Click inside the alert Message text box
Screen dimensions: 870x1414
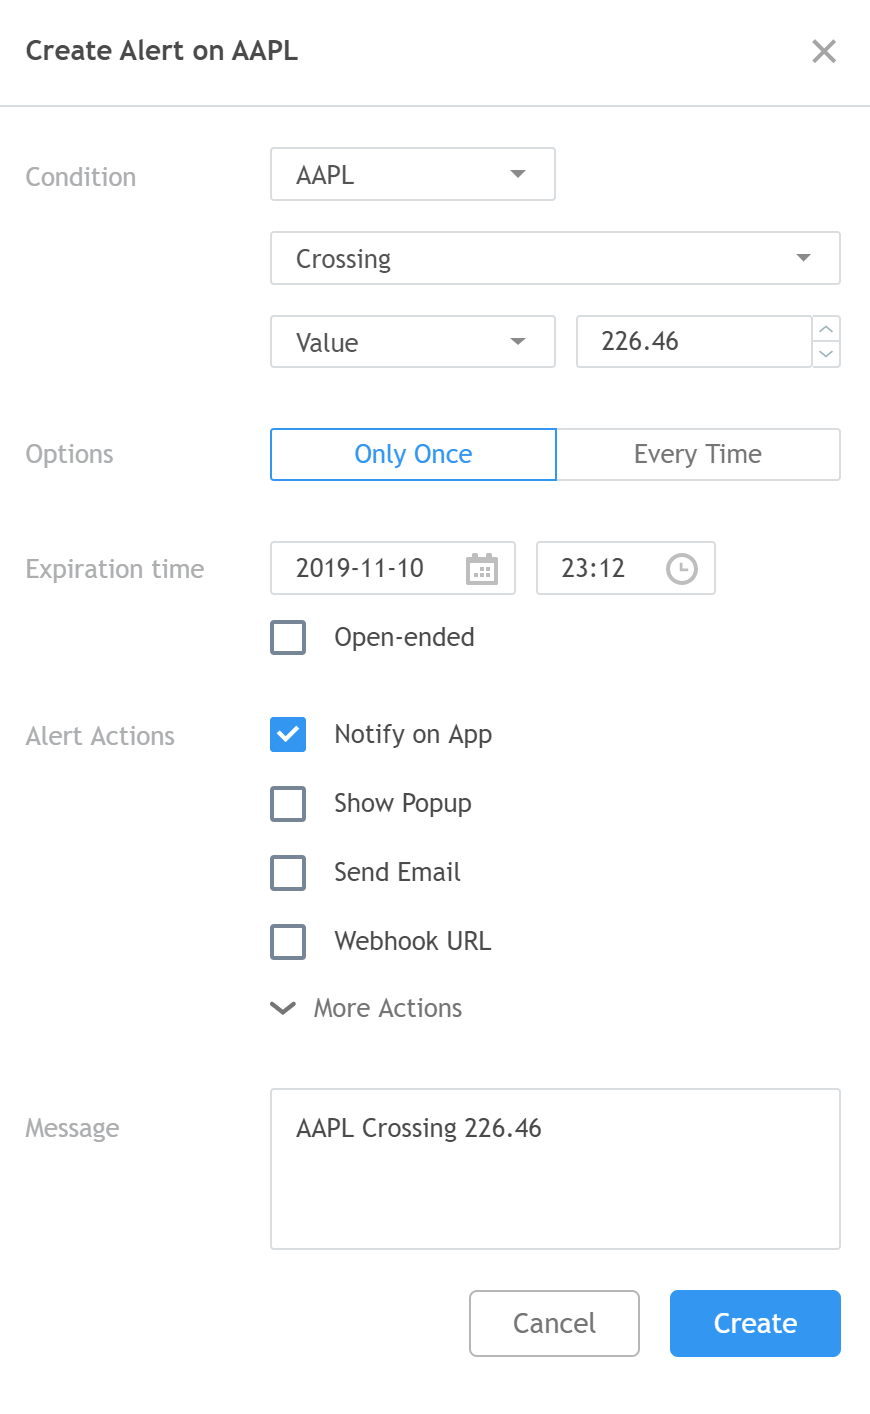(x=555, y=1168)
